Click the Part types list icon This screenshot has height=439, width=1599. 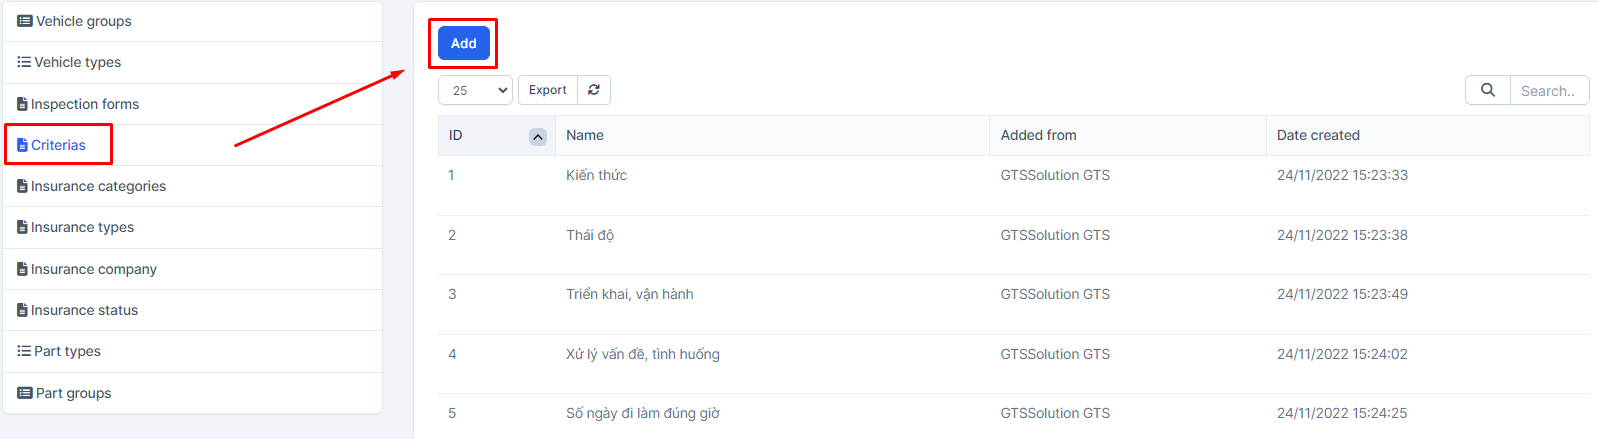(24, 351)
